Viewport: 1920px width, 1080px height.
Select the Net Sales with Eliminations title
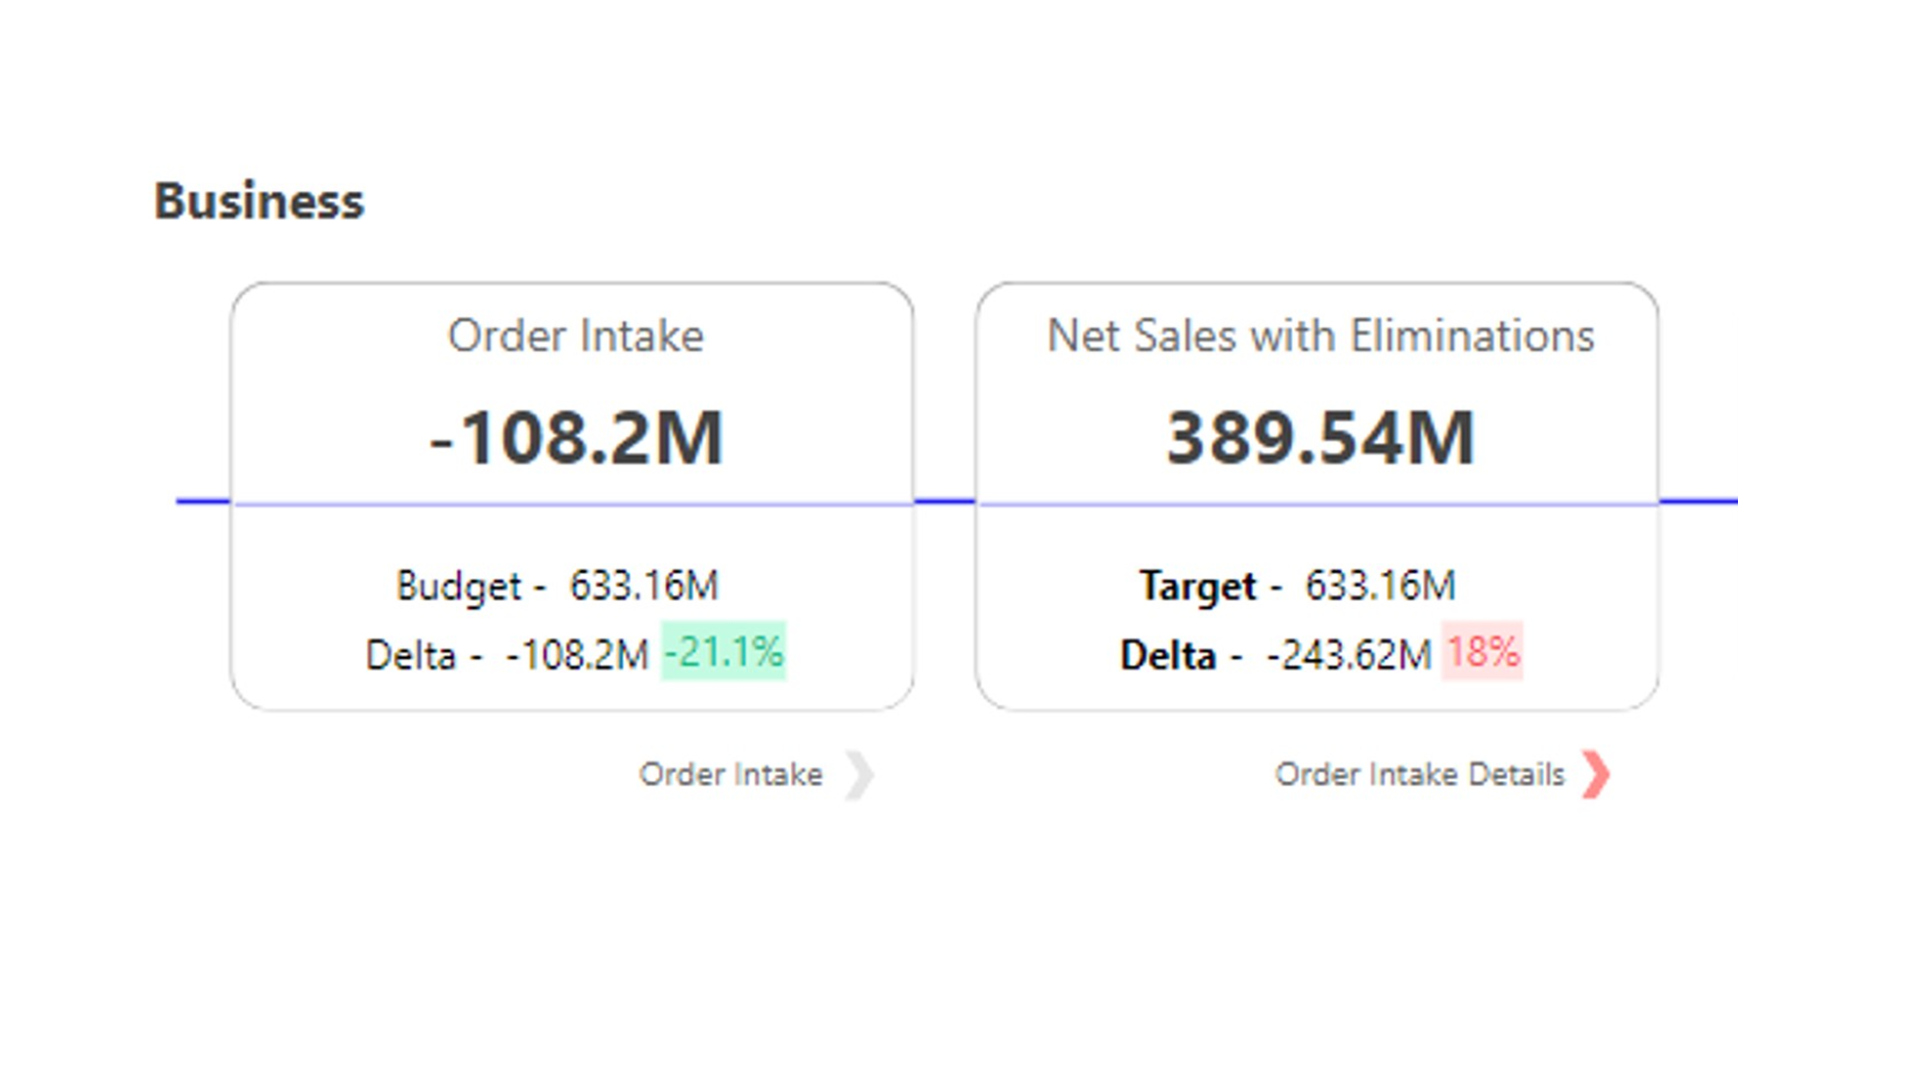(x=1320, y=336)
